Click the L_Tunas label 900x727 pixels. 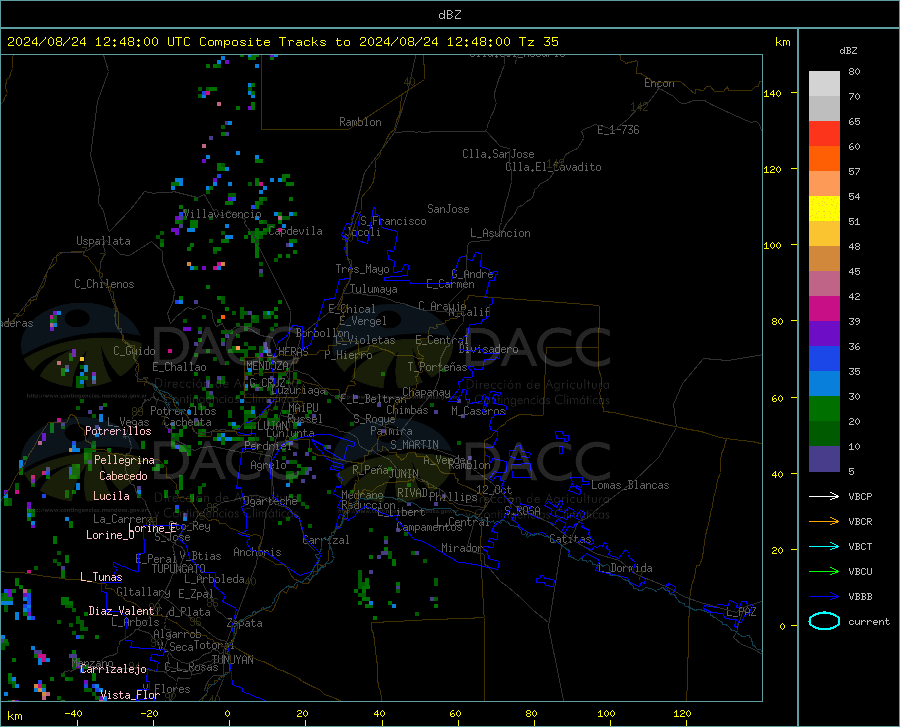point(101,577)
